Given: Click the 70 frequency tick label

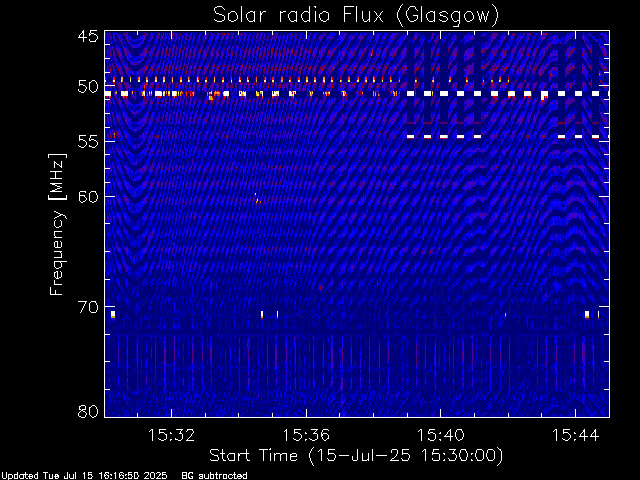Looking at the screenshot, I should click(88, 307).
